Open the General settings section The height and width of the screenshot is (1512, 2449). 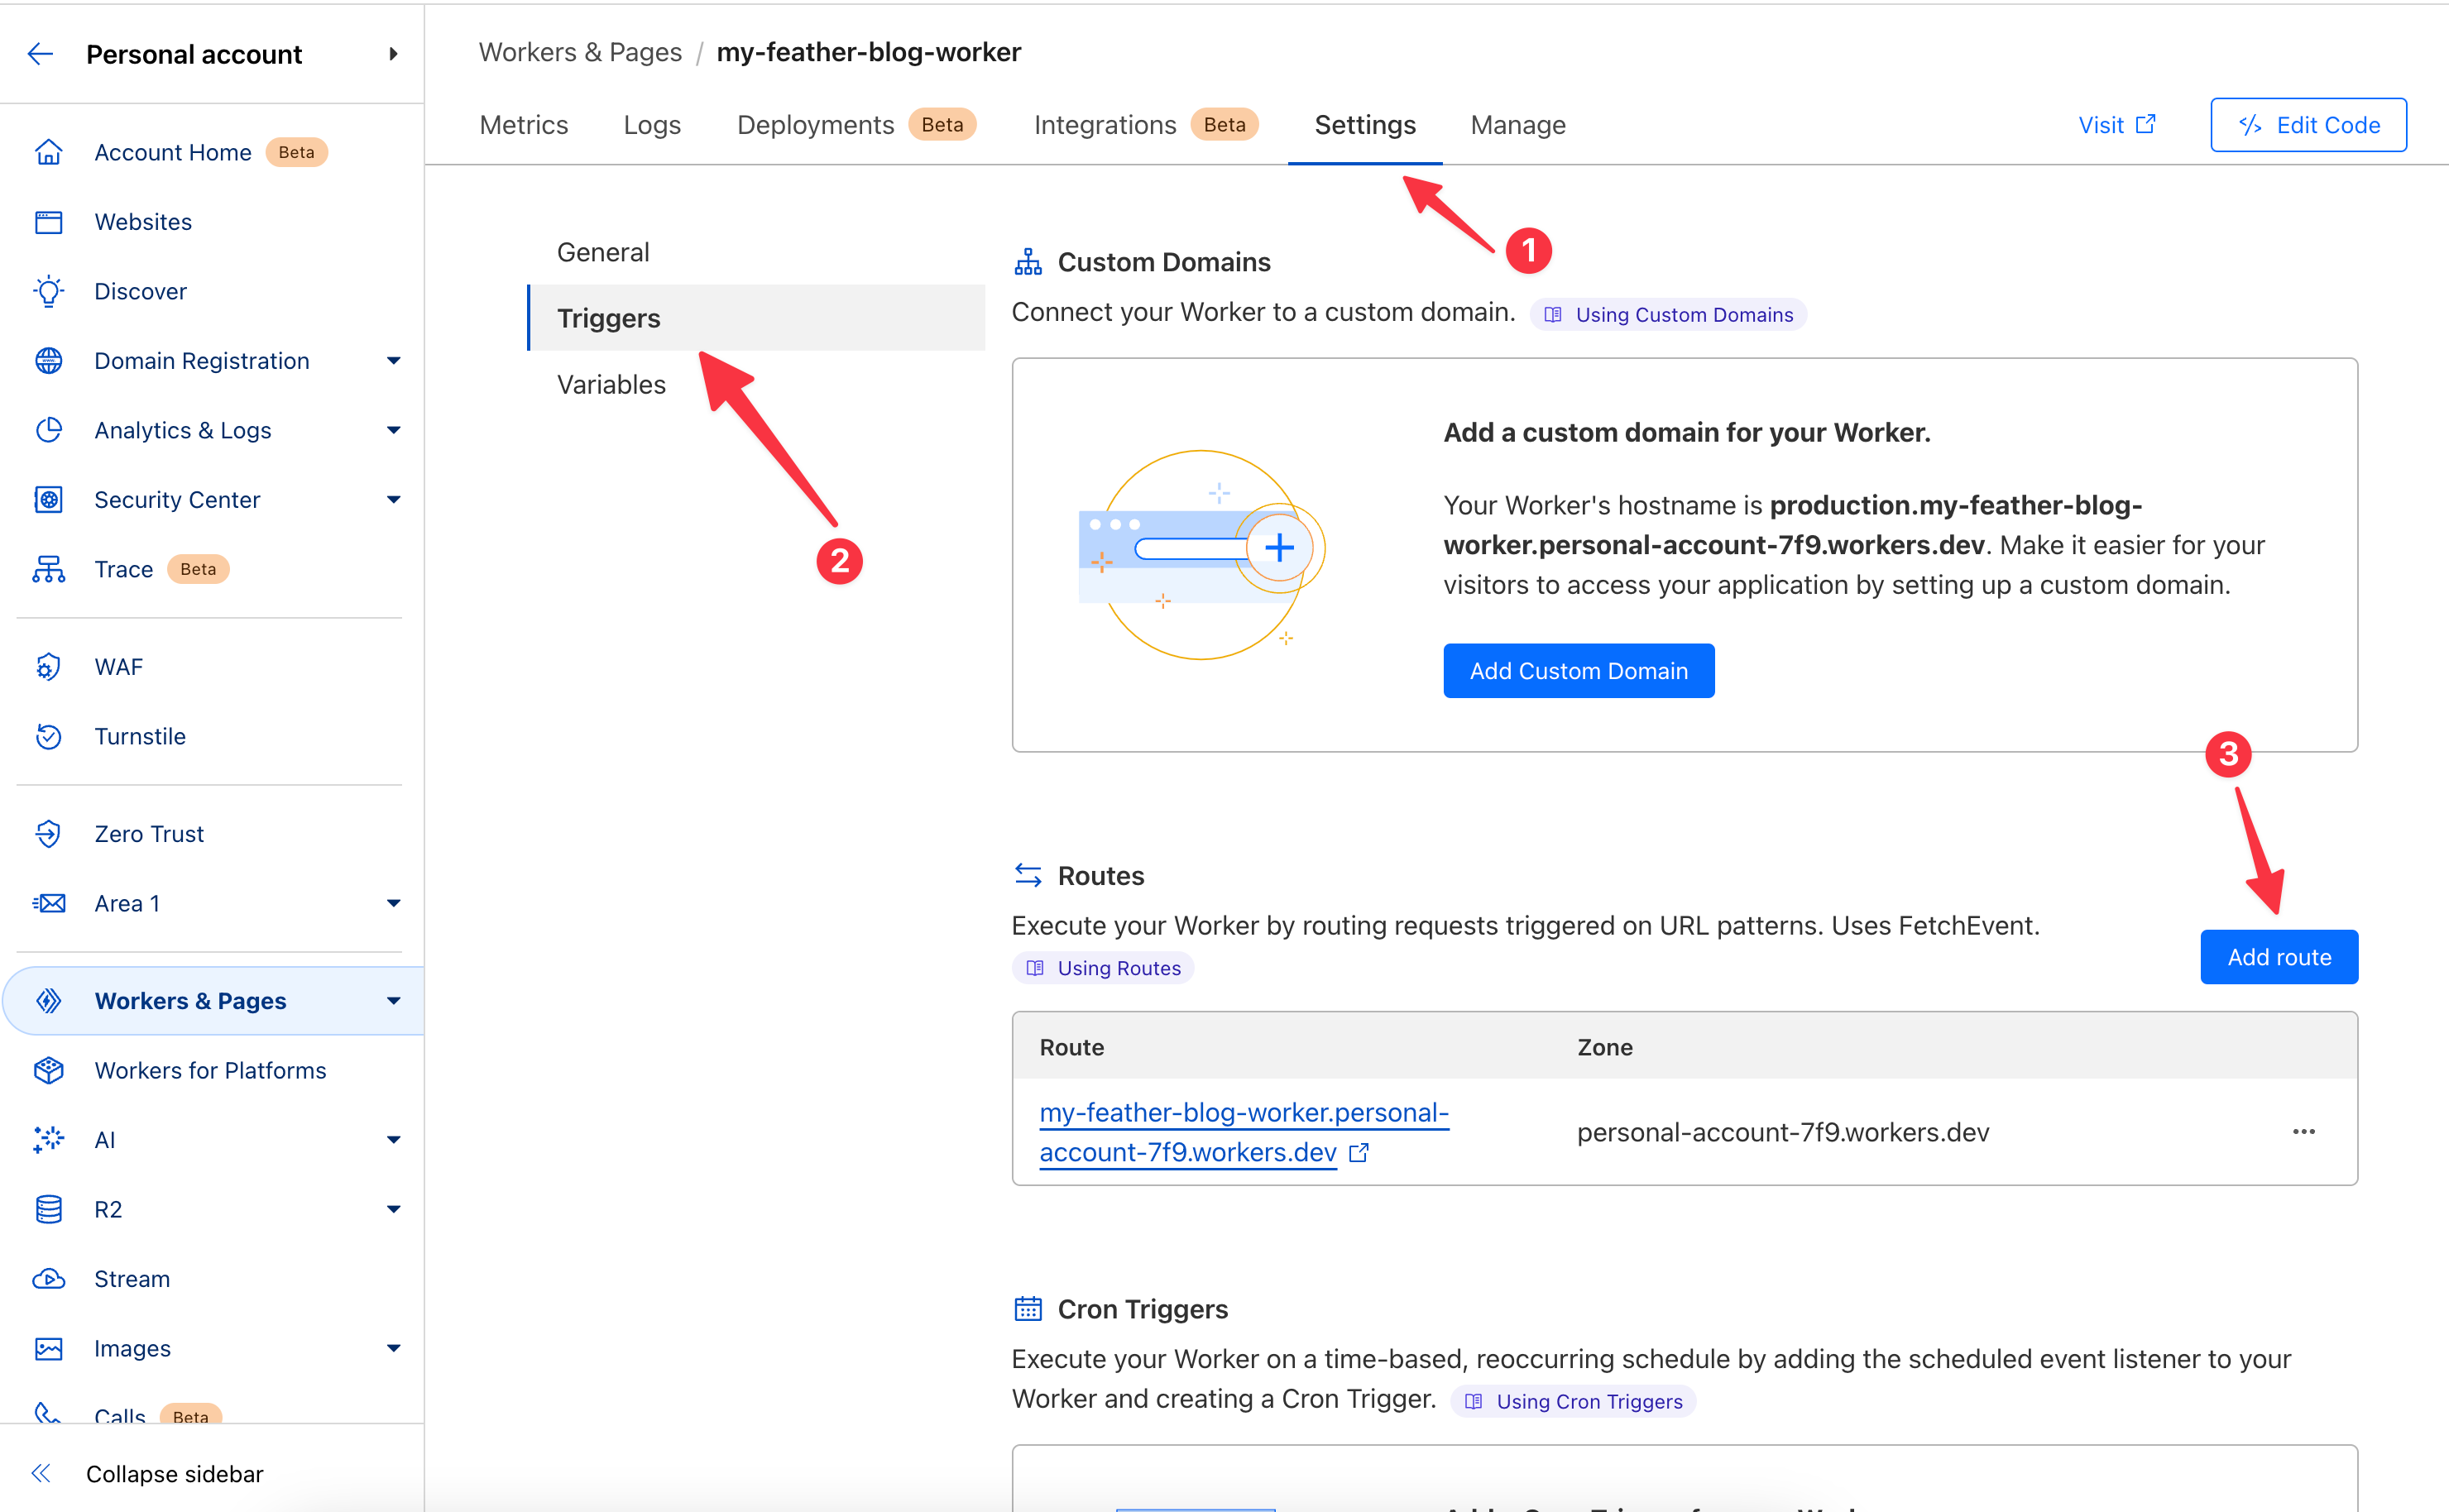click(603, 253)
